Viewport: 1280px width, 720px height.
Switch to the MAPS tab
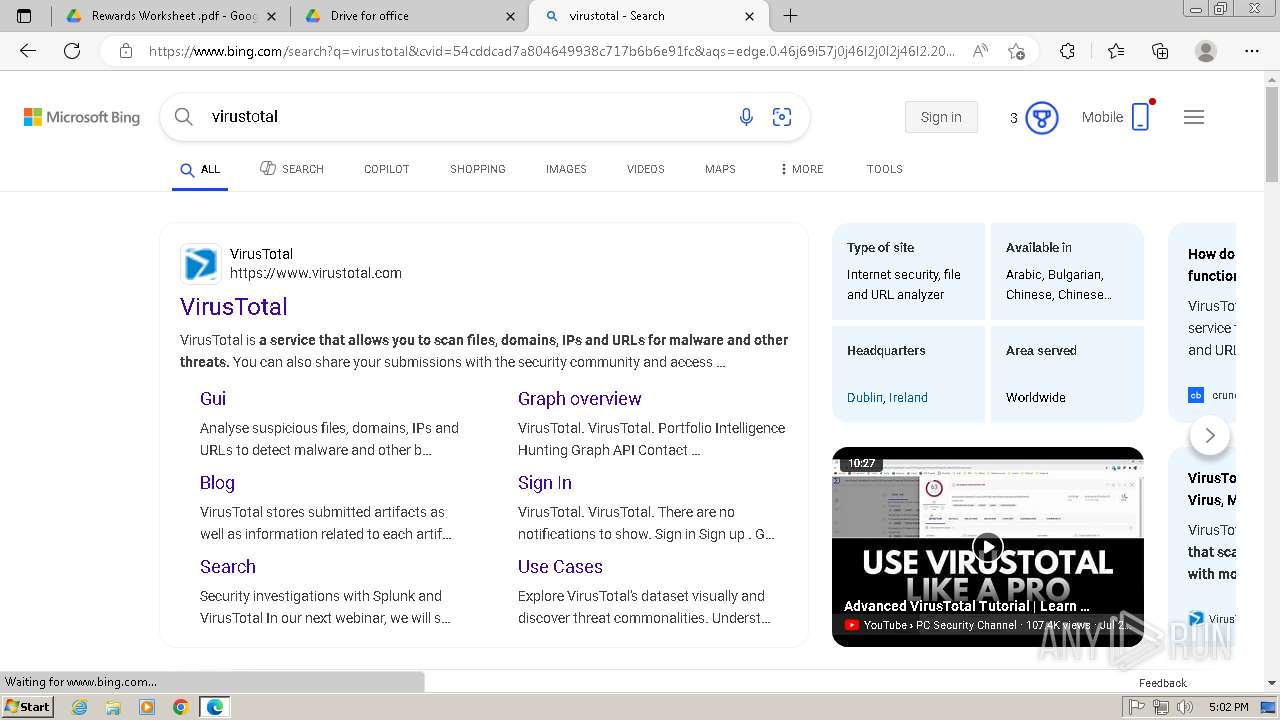720,169
